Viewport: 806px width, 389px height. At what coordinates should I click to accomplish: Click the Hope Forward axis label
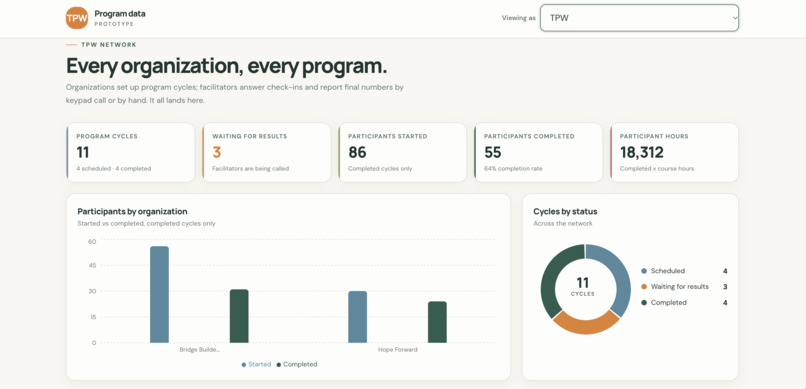coord(398,350)
